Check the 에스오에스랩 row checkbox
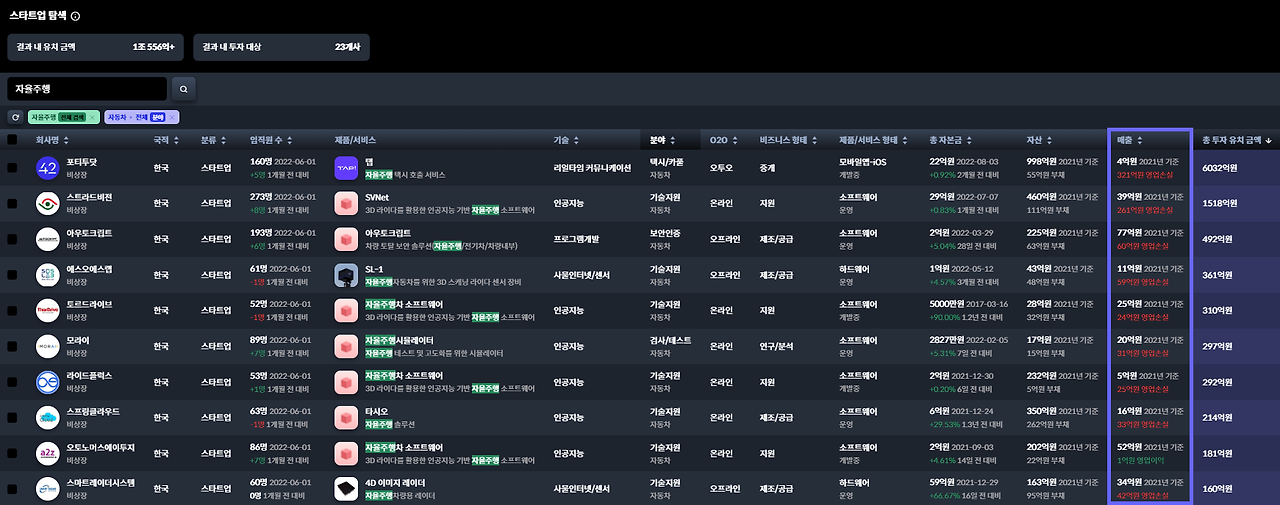 12,275
